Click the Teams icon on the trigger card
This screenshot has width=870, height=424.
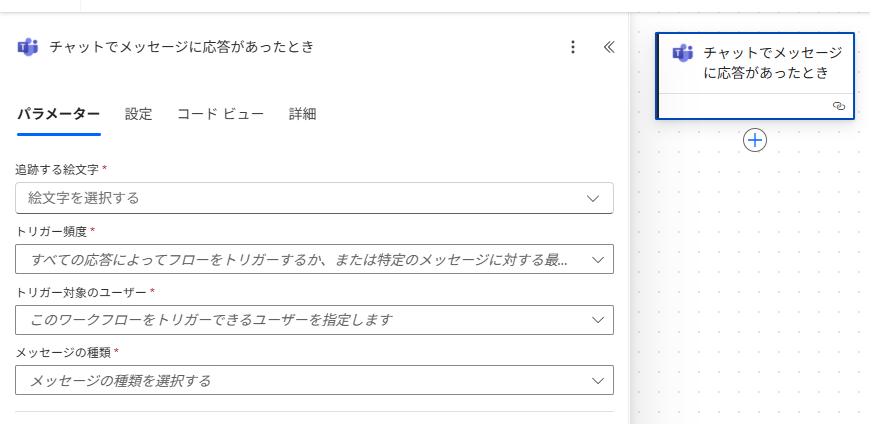tap(683, 53)
